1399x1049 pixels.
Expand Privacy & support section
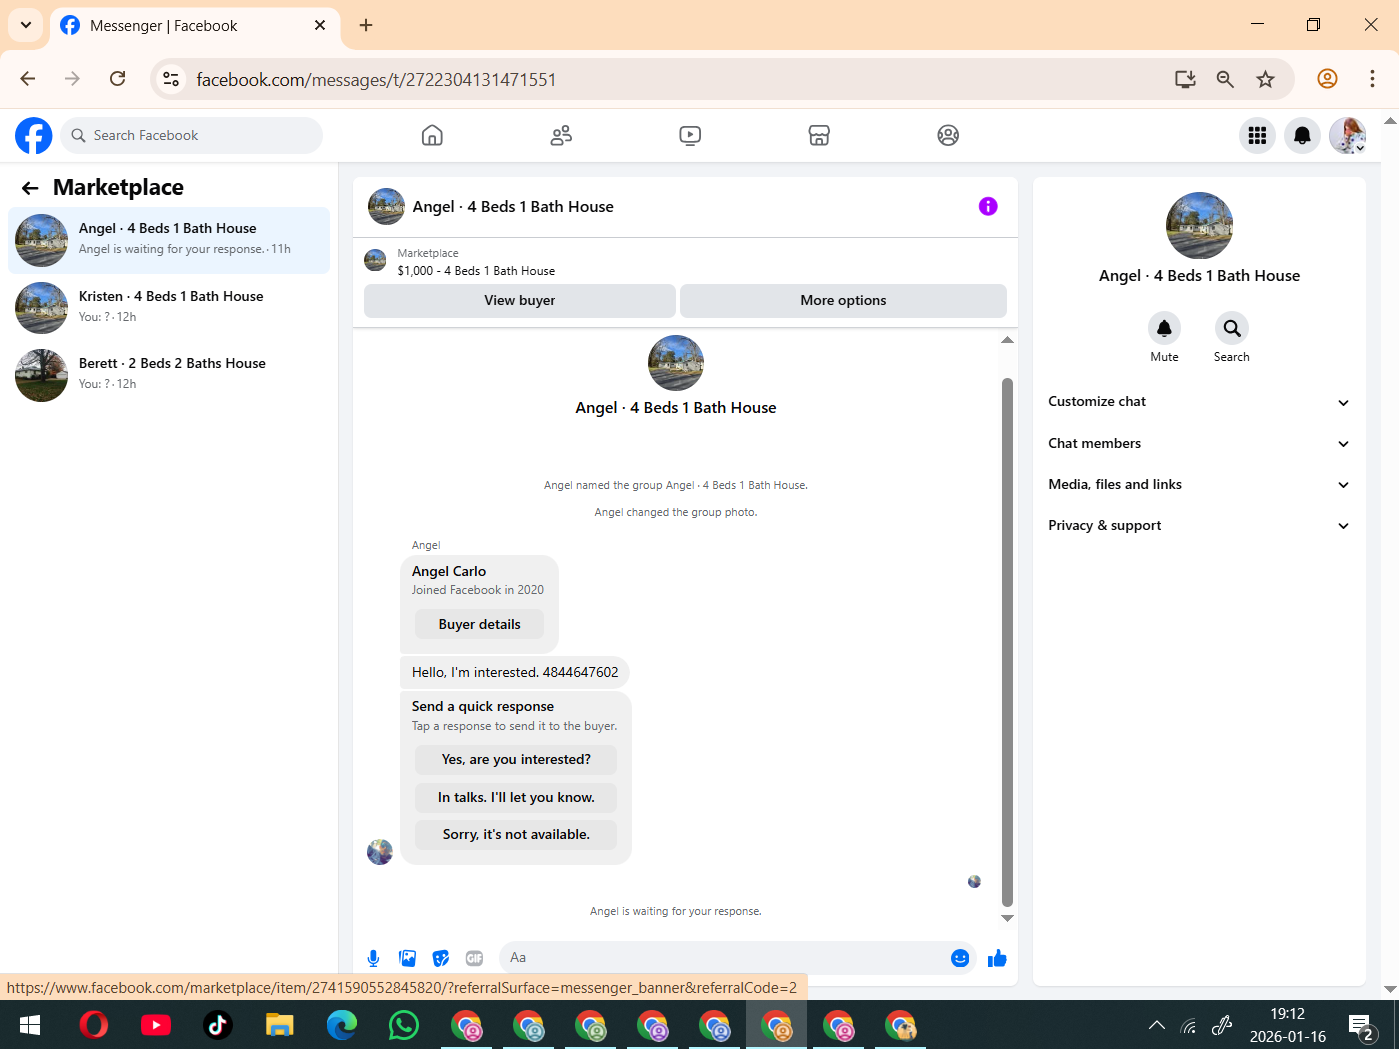point(1199,525)
